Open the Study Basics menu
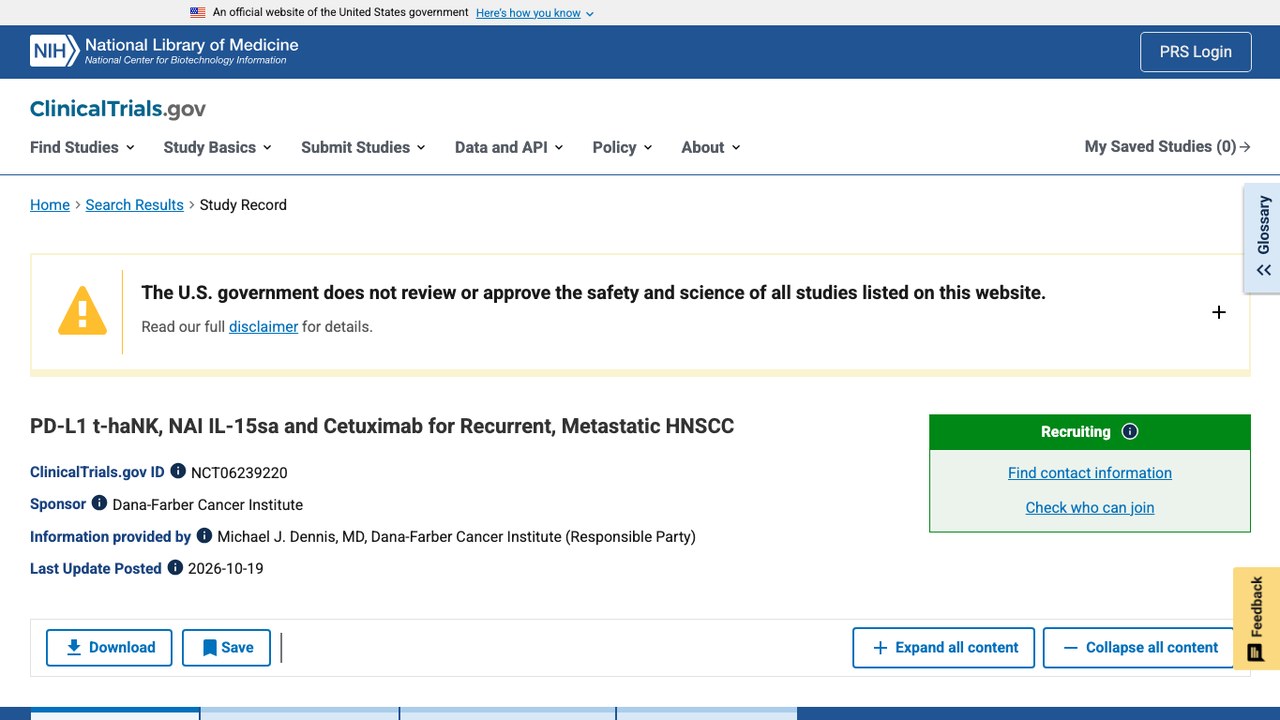The width and height of the screenshot is (1280, 720). pos(218,147)
